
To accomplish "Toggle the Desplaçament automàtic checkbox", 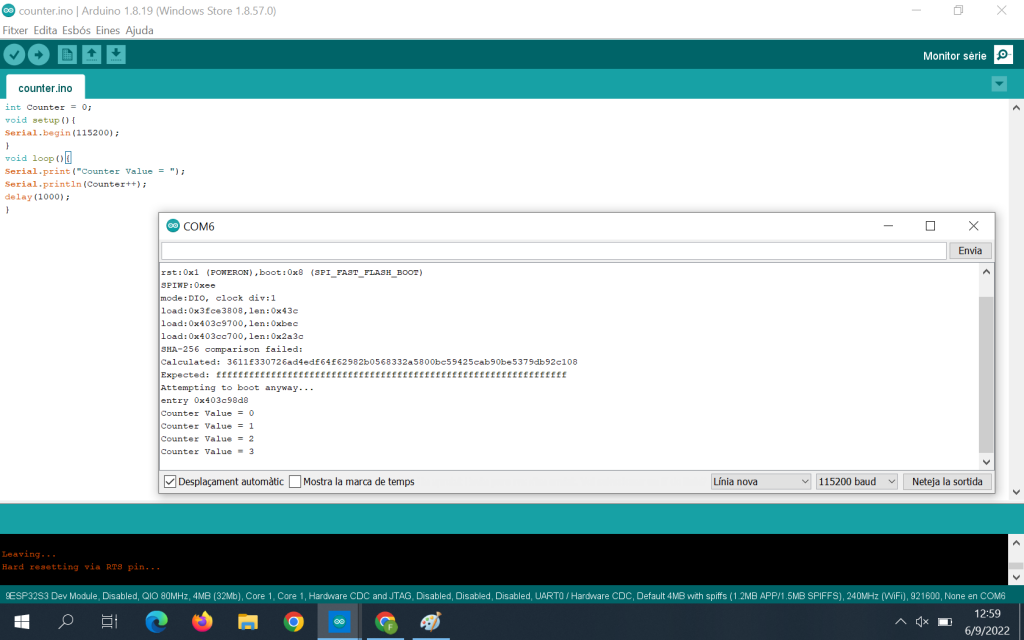I will point(170,482).
